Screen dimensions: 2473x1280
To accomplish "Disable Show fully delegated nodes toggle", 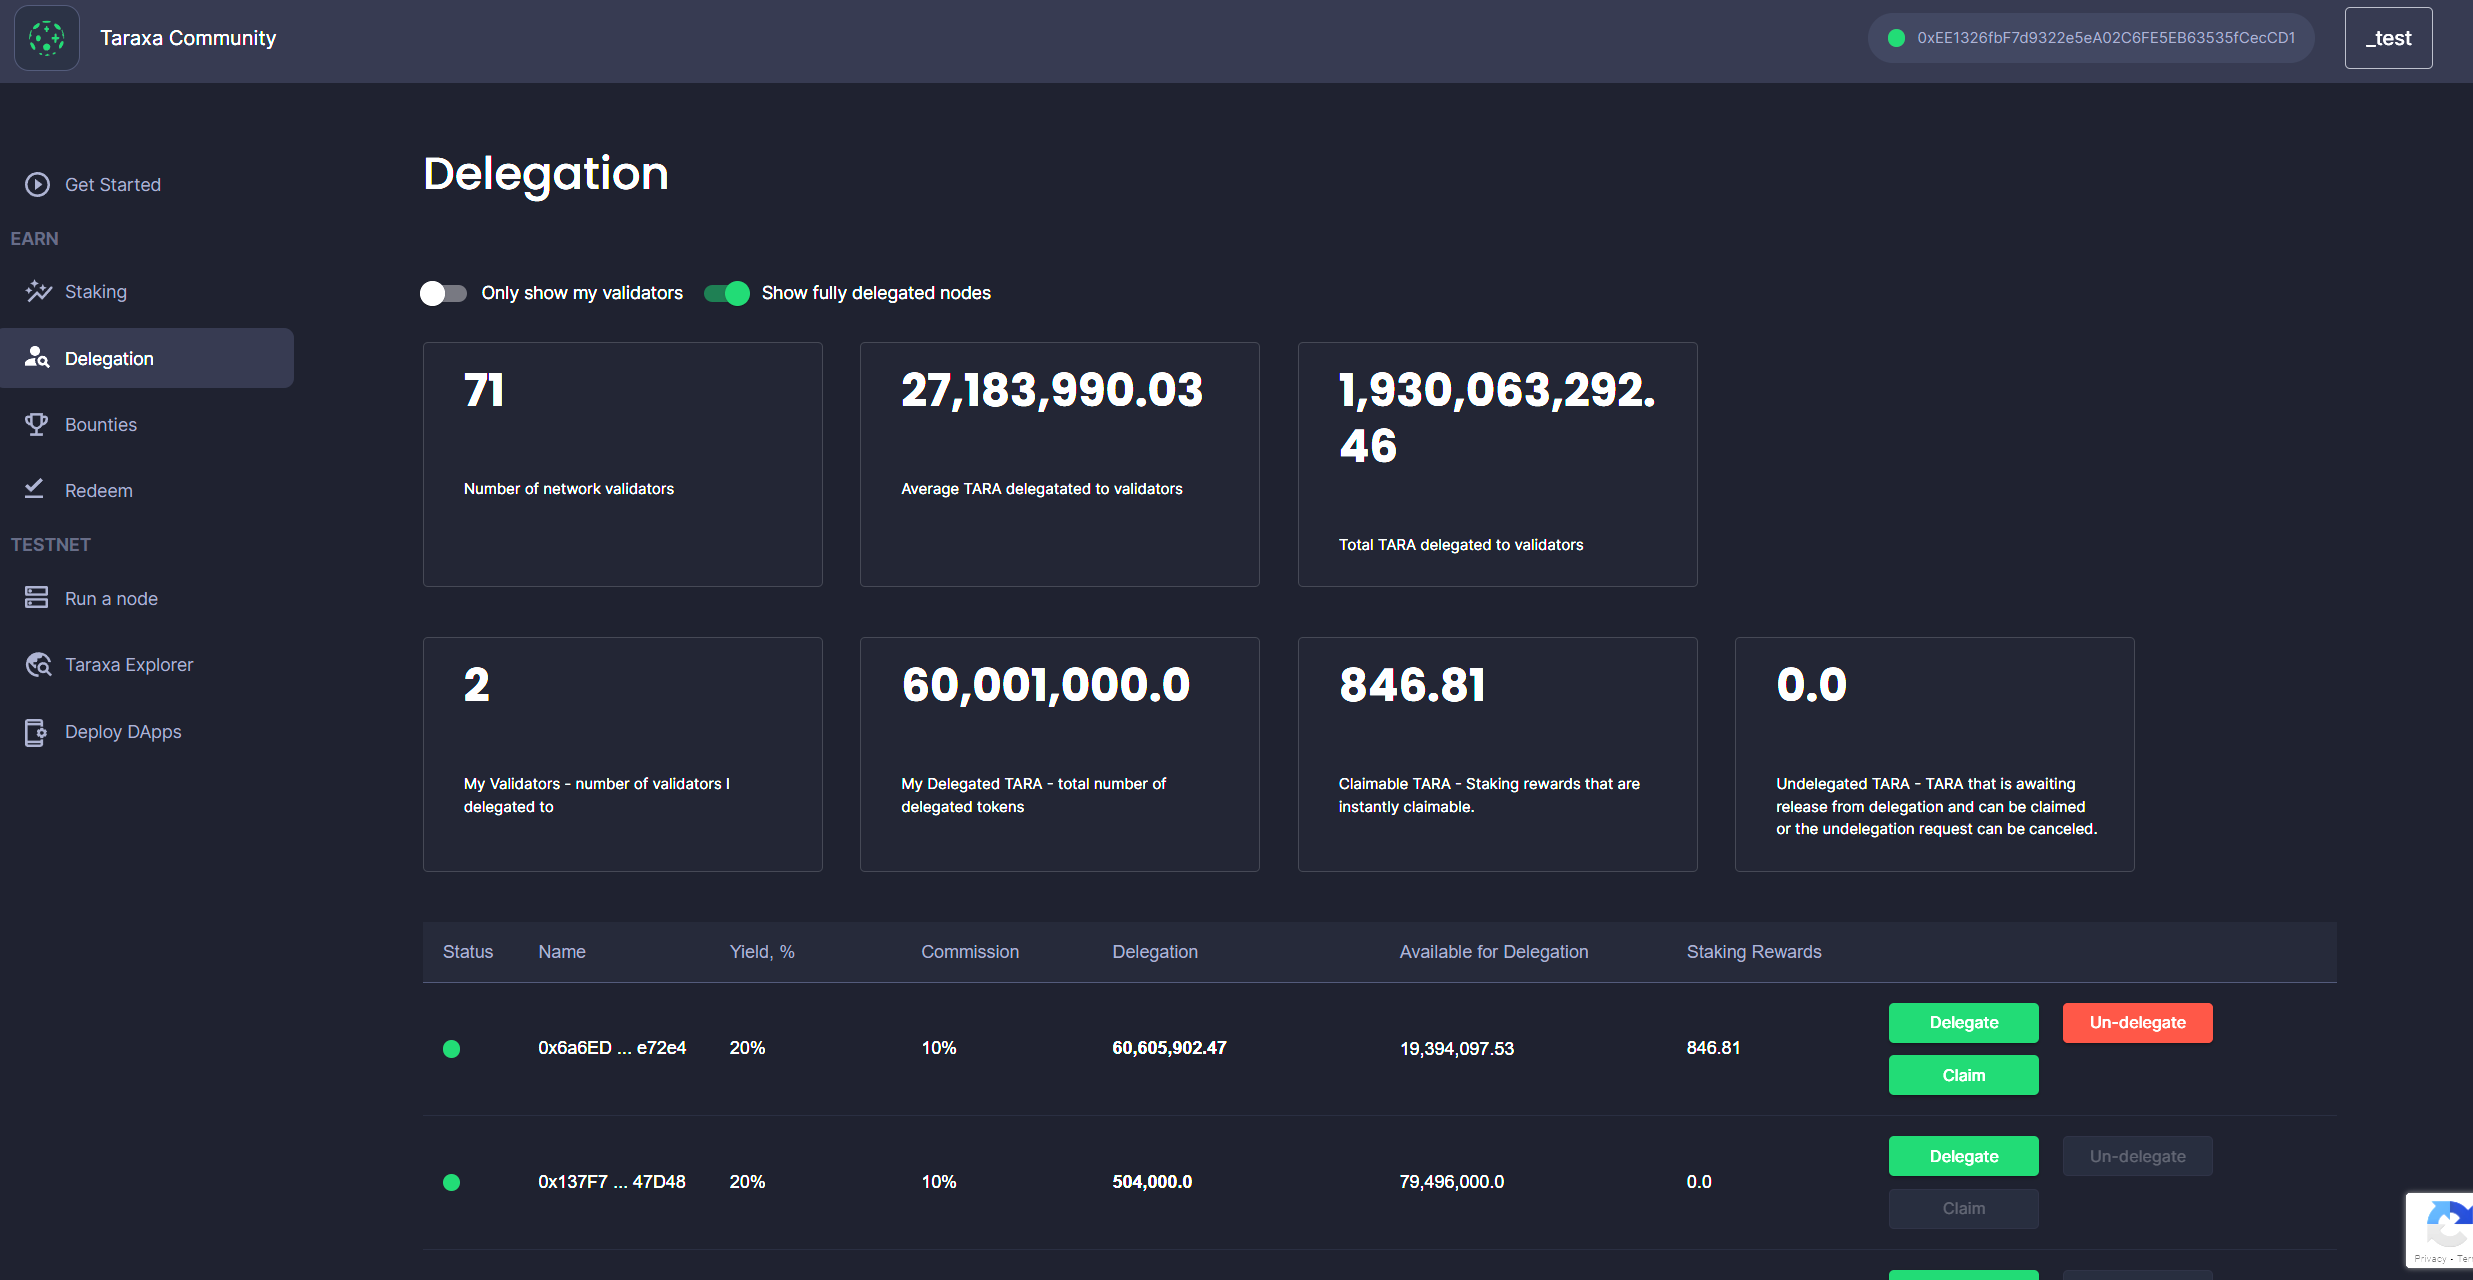I will (x=727, y=293).
